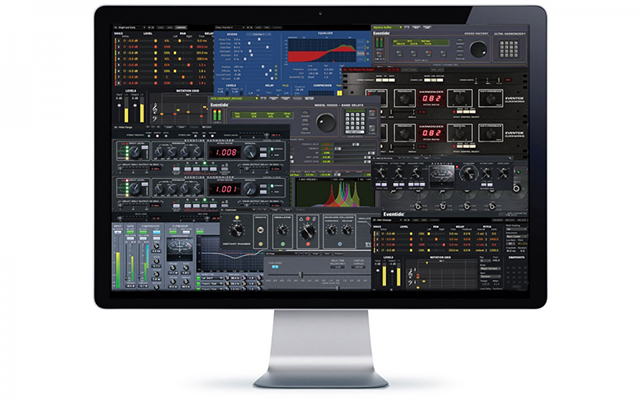
Task: Click the Oscillator knob on Instant Phaser
Action: point(282,231)
